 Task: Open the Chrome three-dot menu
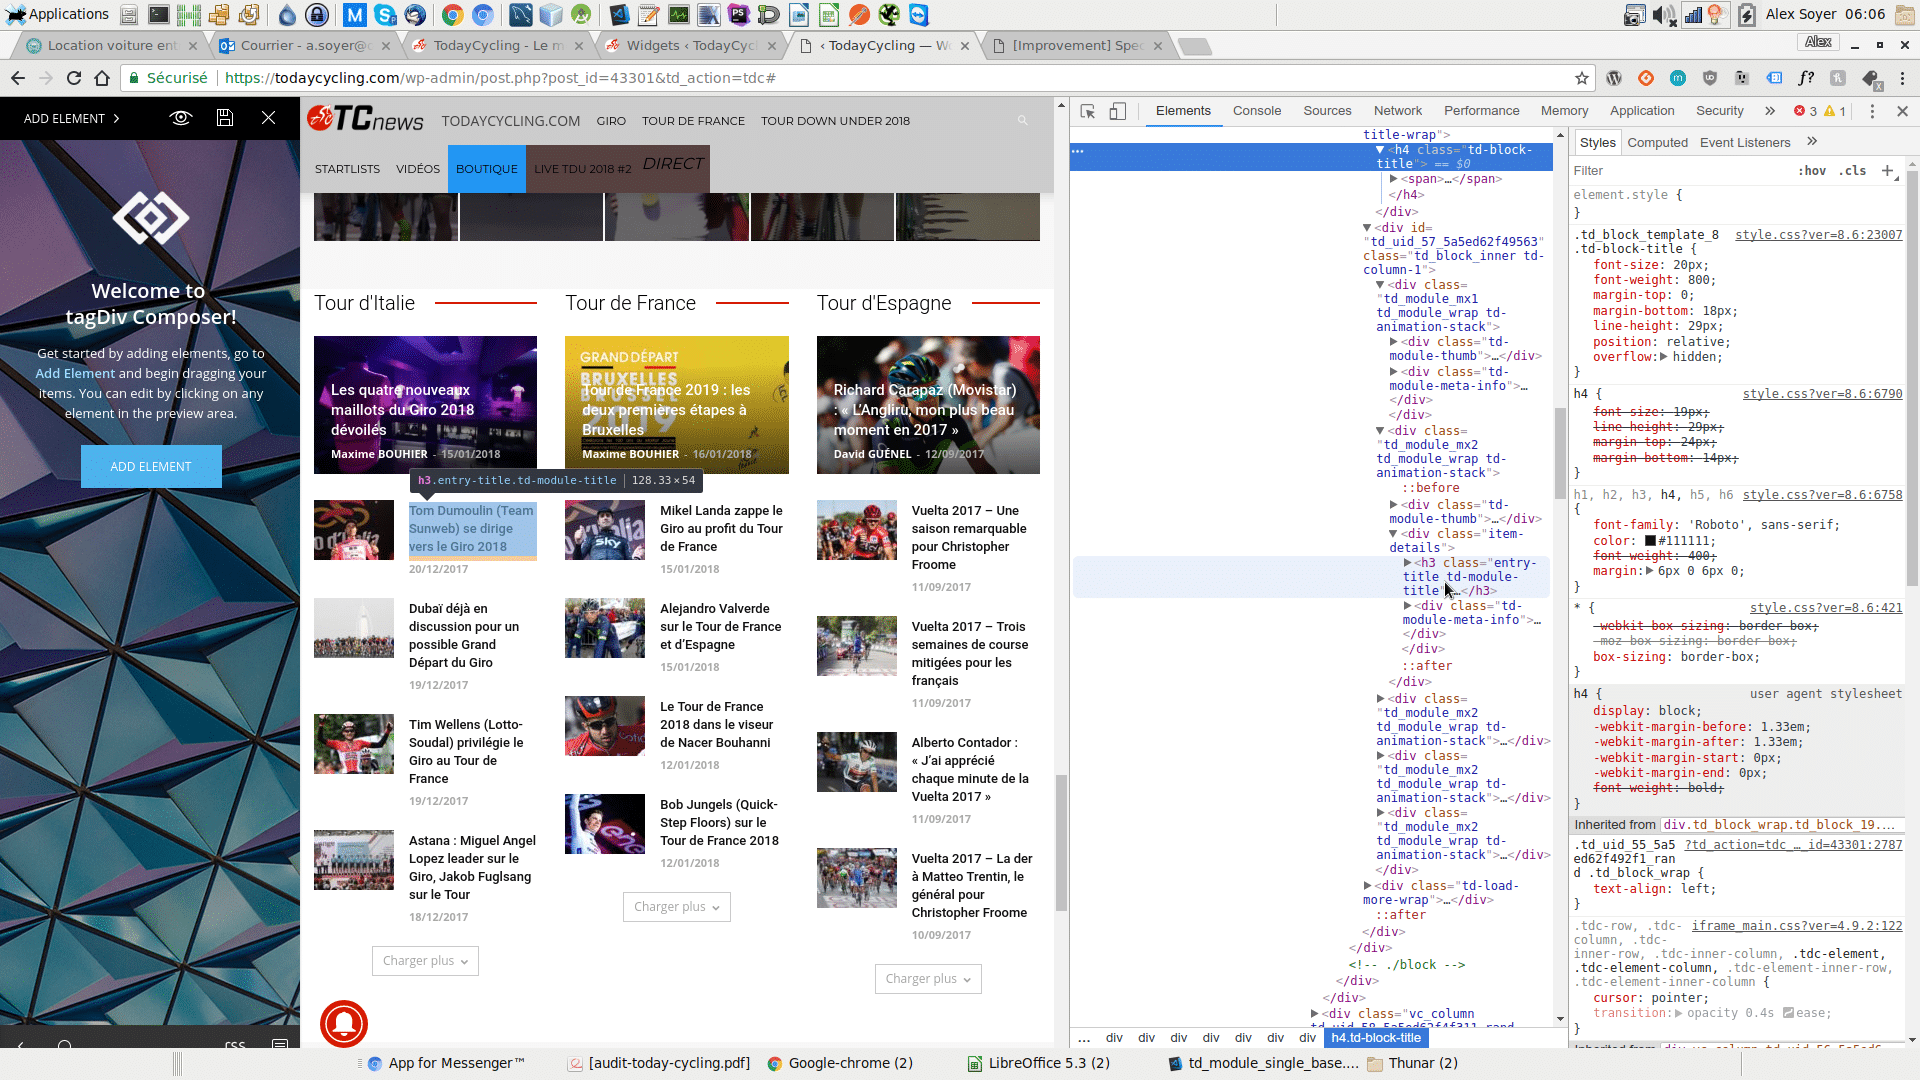tap(1902, 78)
